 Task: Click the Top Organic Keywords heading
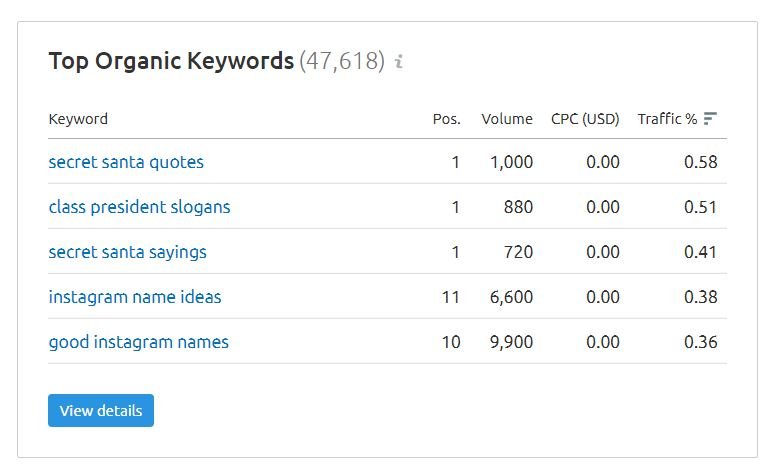(x=171, y=61)
